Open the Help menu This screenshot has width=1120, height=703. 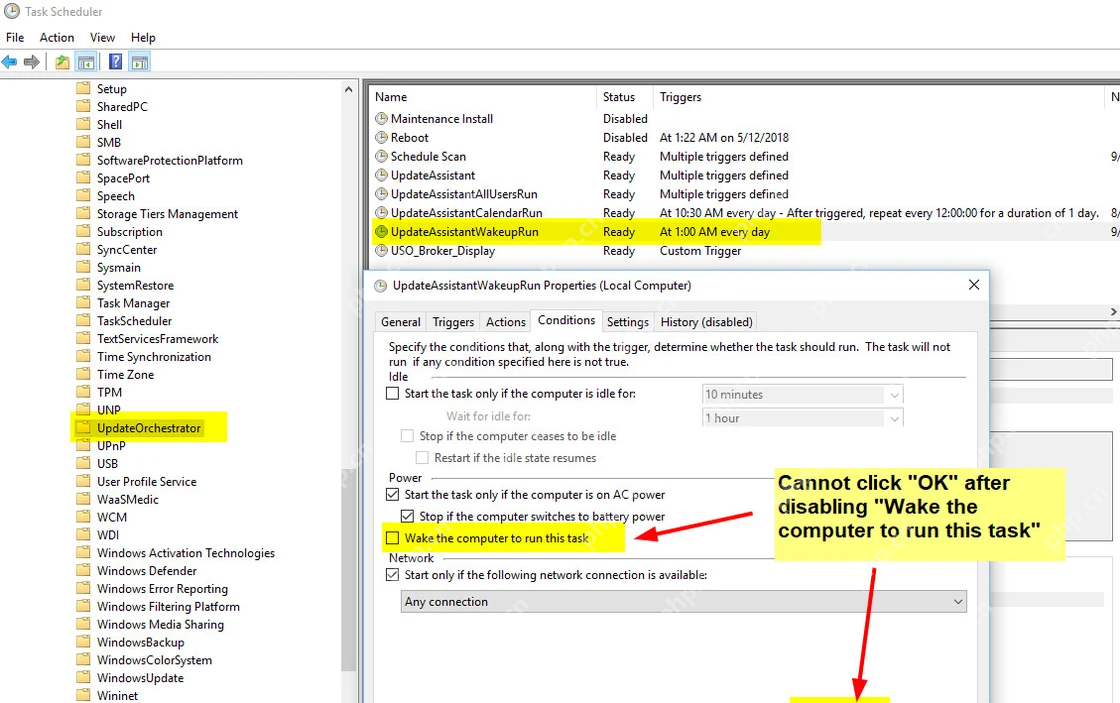143,37
